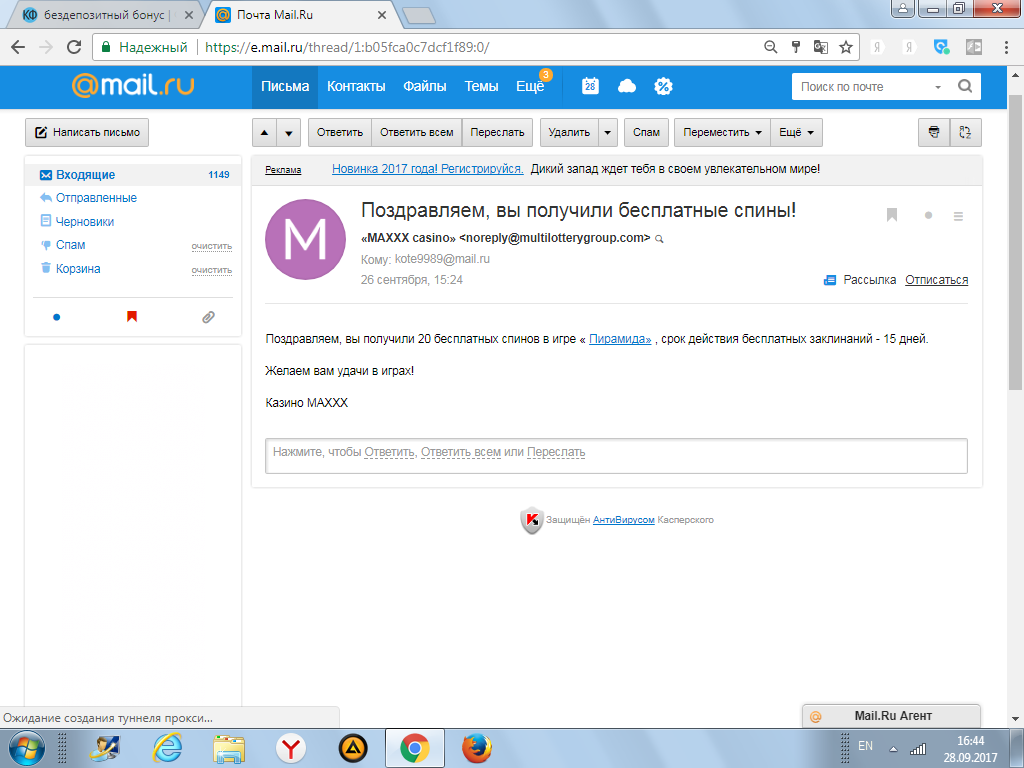The image size is (1024, 768).
Task: Go back with browser back arrow
Action: click(x=18, y=47)
